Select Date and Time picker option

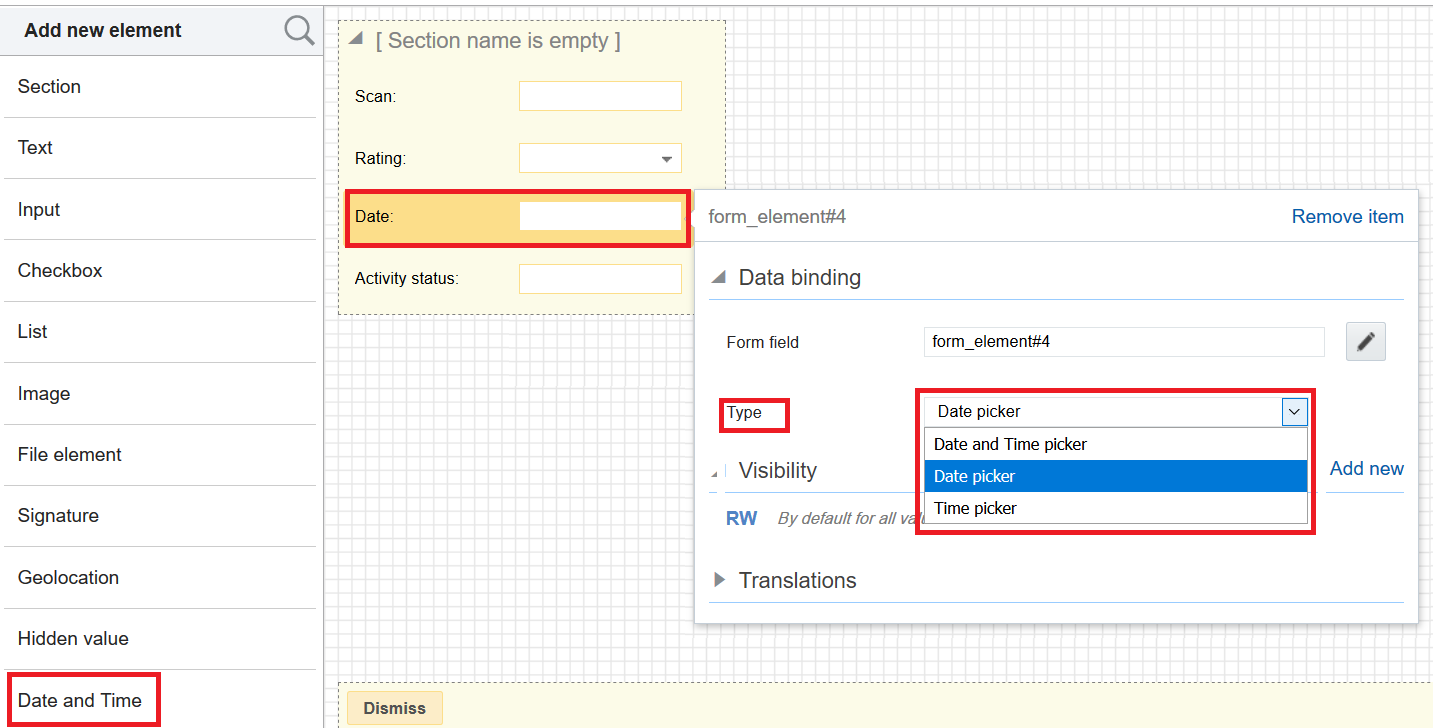[1010, 444]
